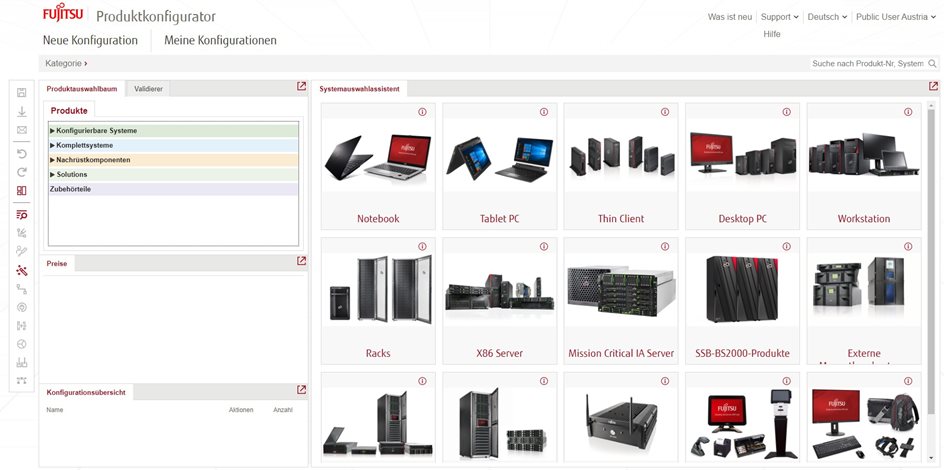
Task: Click the Was ist neu link
Action: [x=730, y=17]
